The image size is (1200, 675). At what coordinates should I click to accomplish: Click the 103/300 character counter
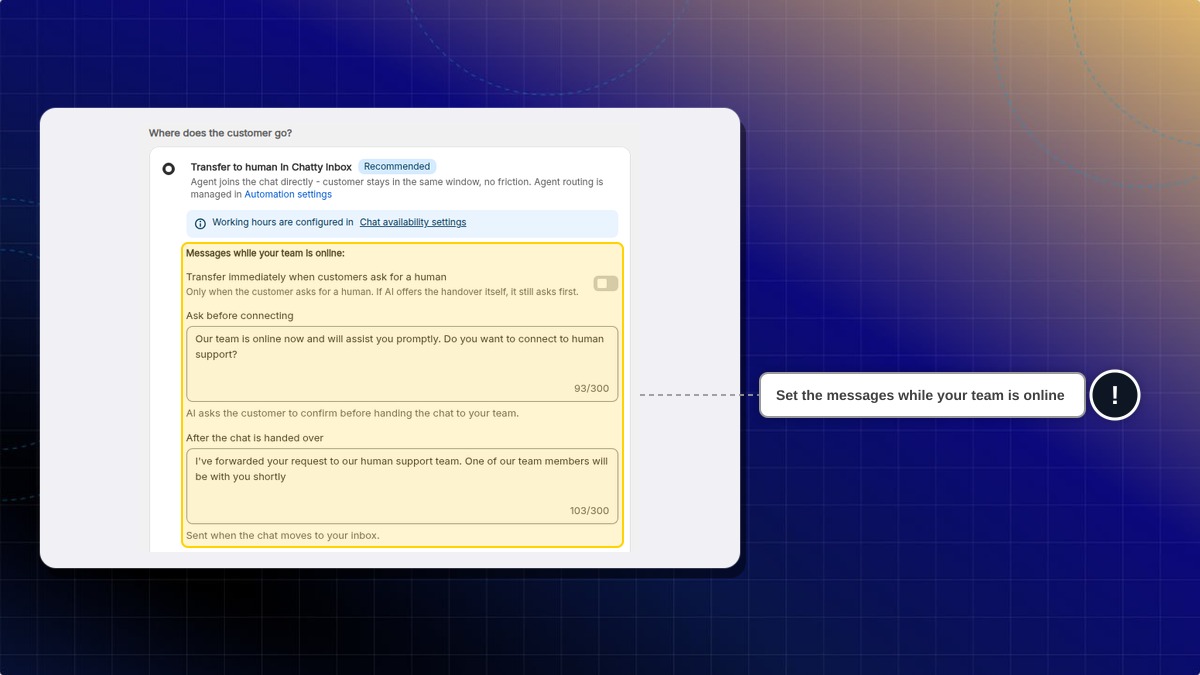click(589, 511)
